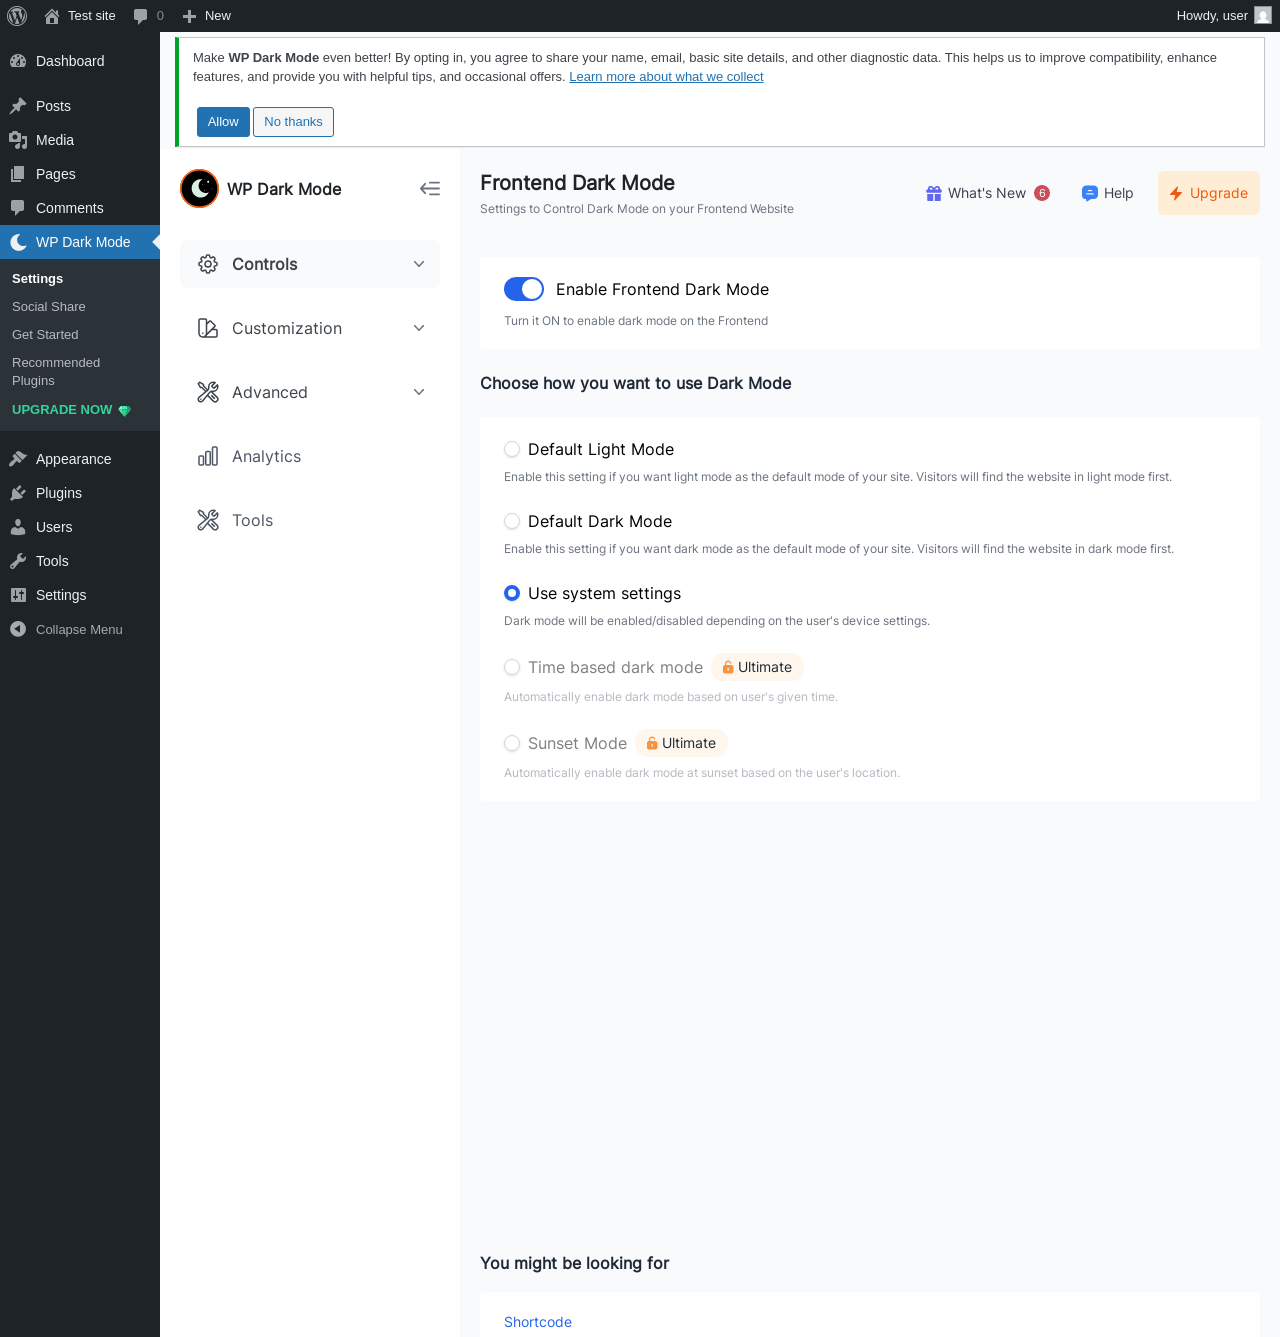This screenshot has height=1337, width=1280.
Task: Click the Settings sliders icon in WordPress sidebar
Action: tap(18, 595)
